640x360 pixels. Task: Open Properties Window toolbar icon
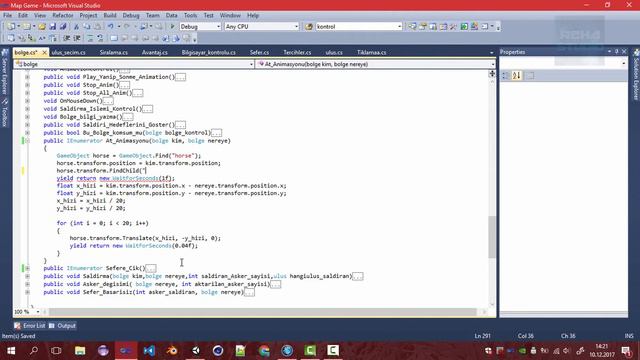click(x=423, y=27)
